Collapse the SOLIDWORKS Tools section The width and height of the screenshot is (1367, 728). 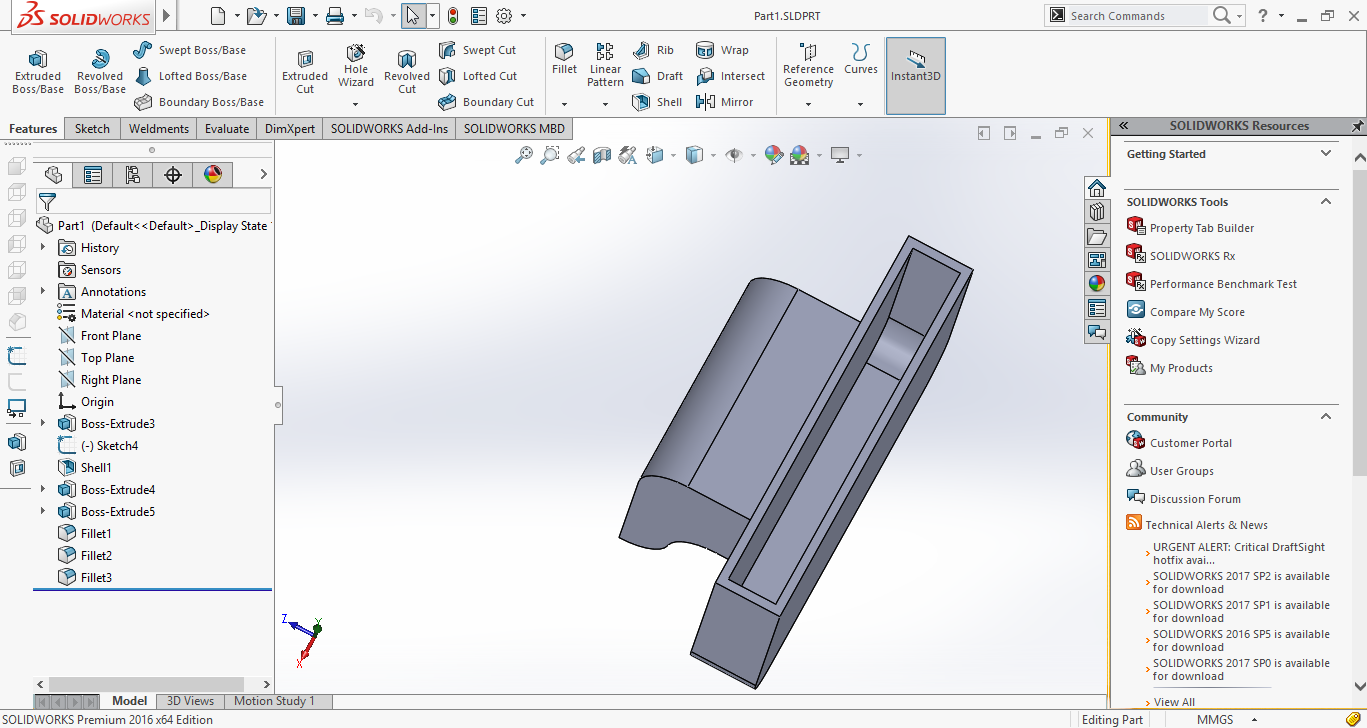point(1326,202)
